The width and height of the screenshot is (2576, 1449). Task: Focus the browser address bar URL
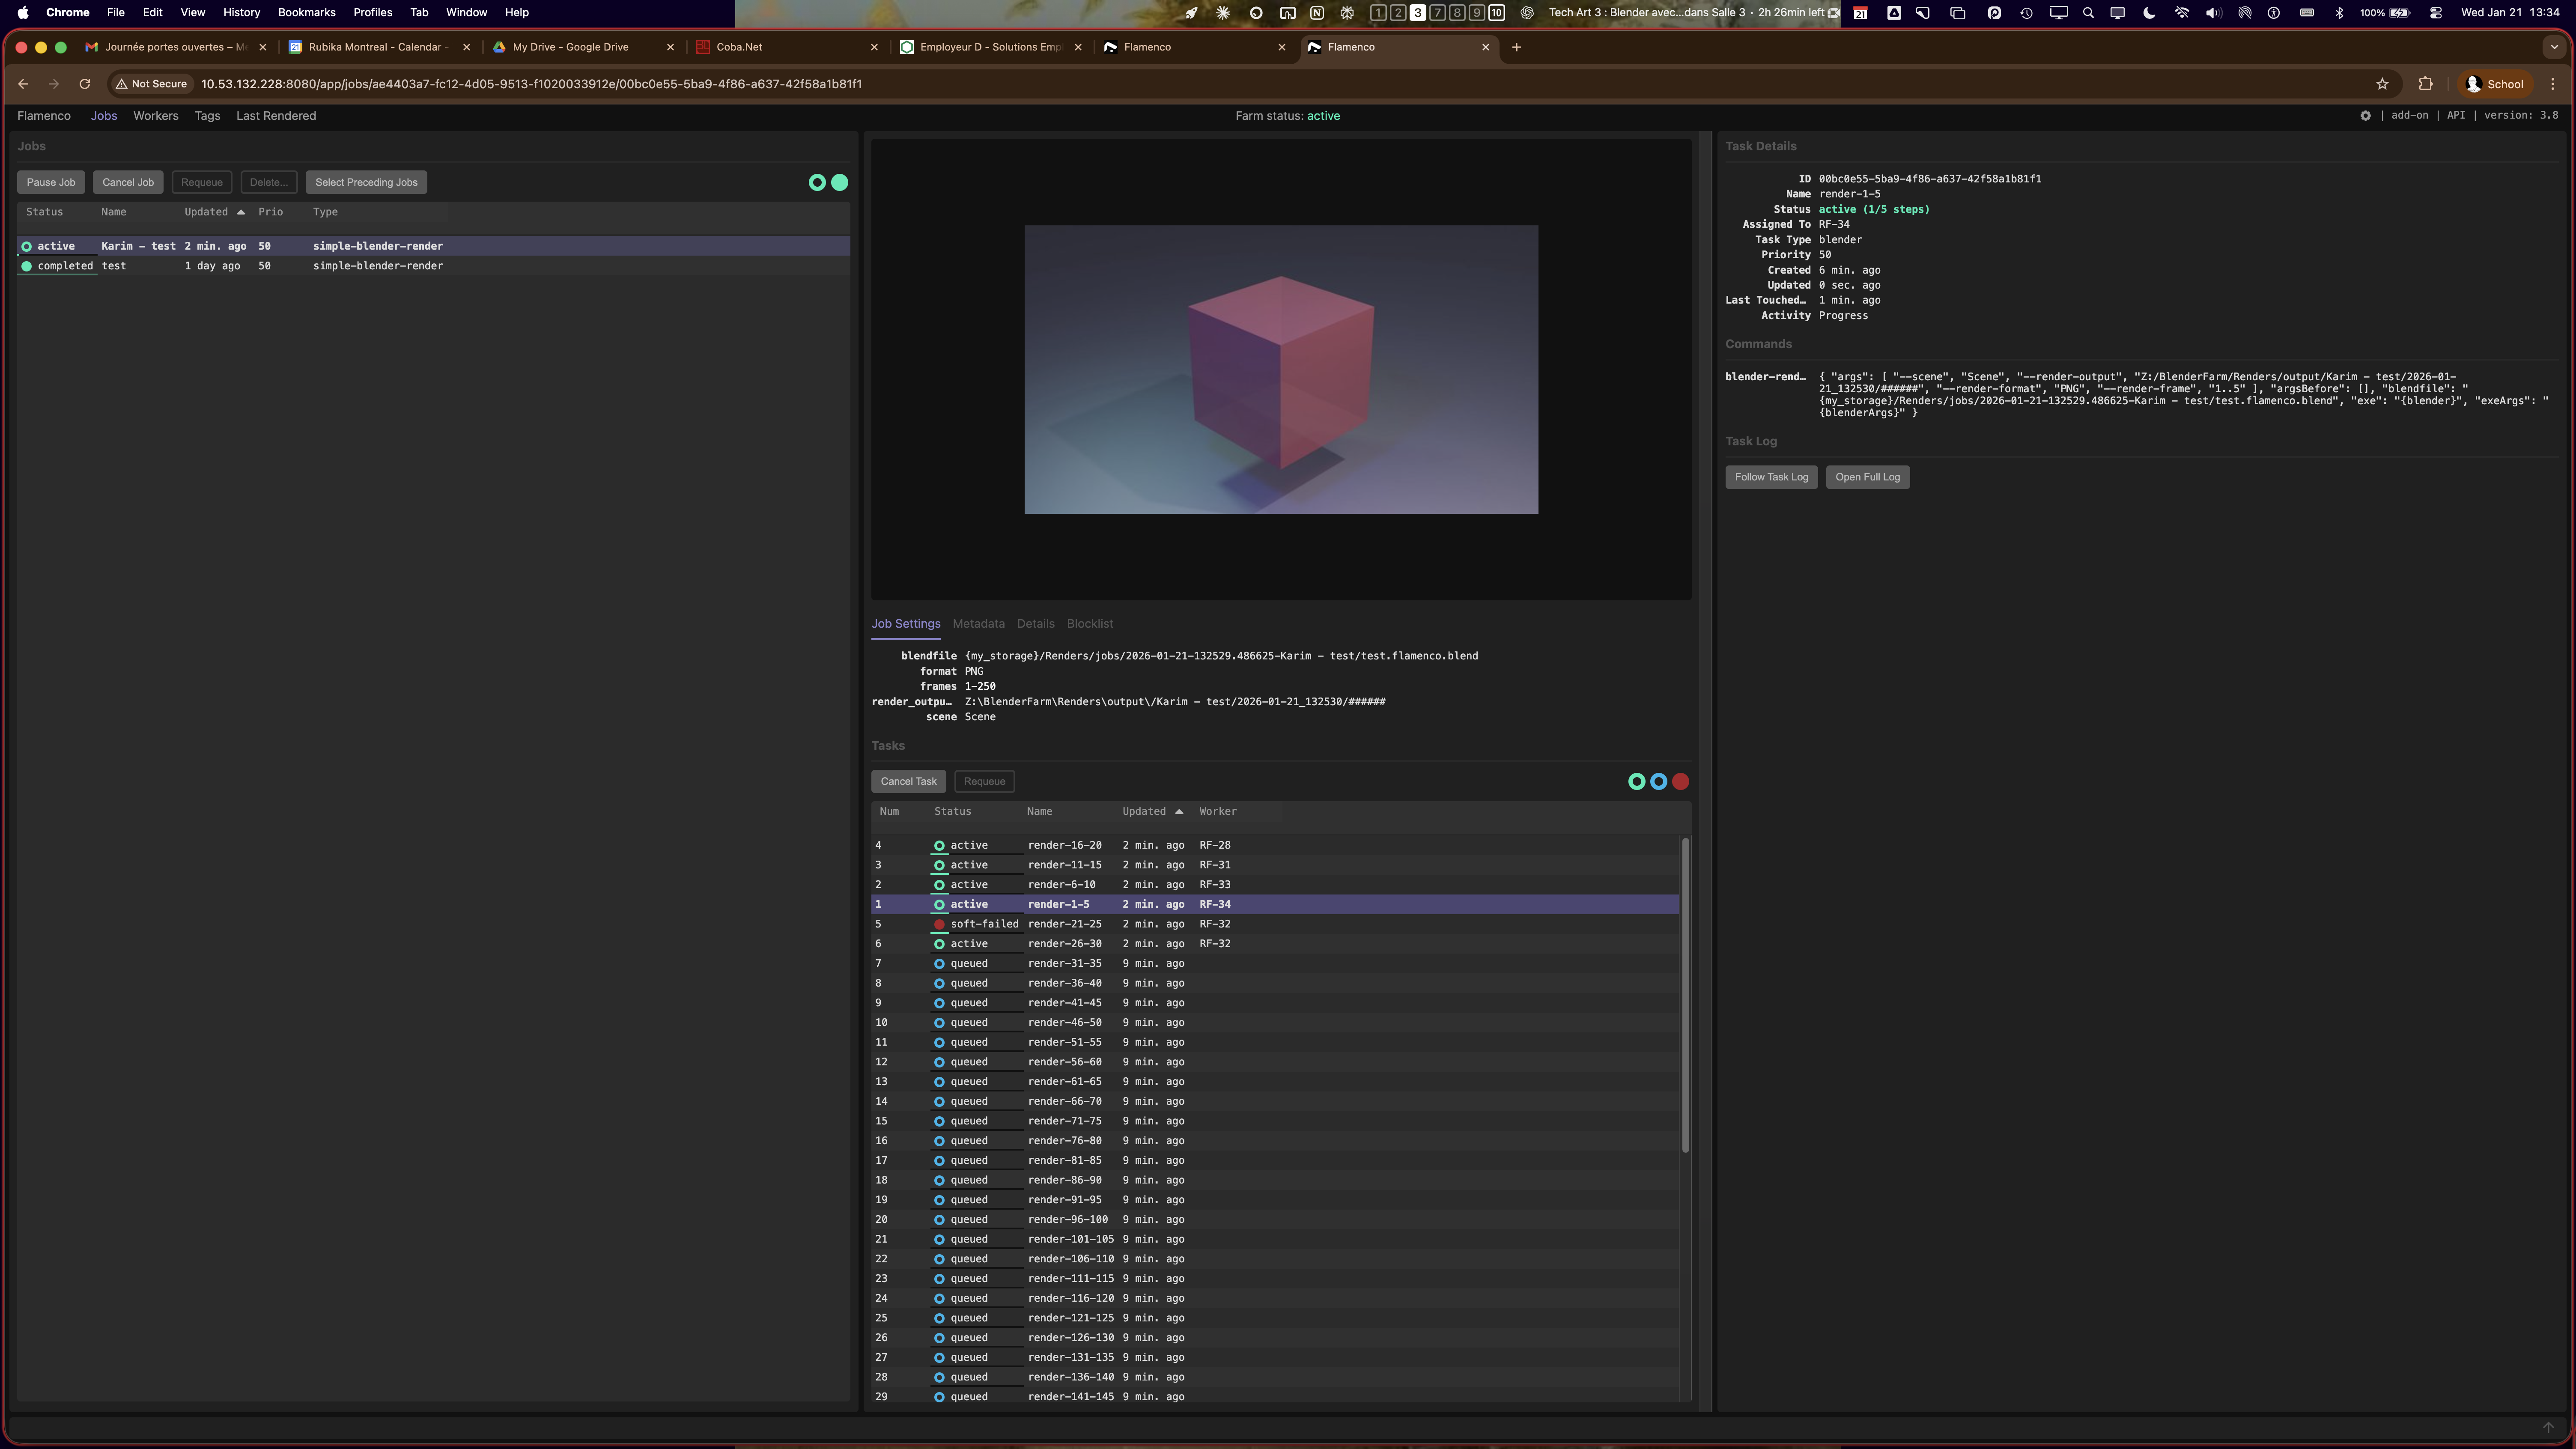(531, 84)
